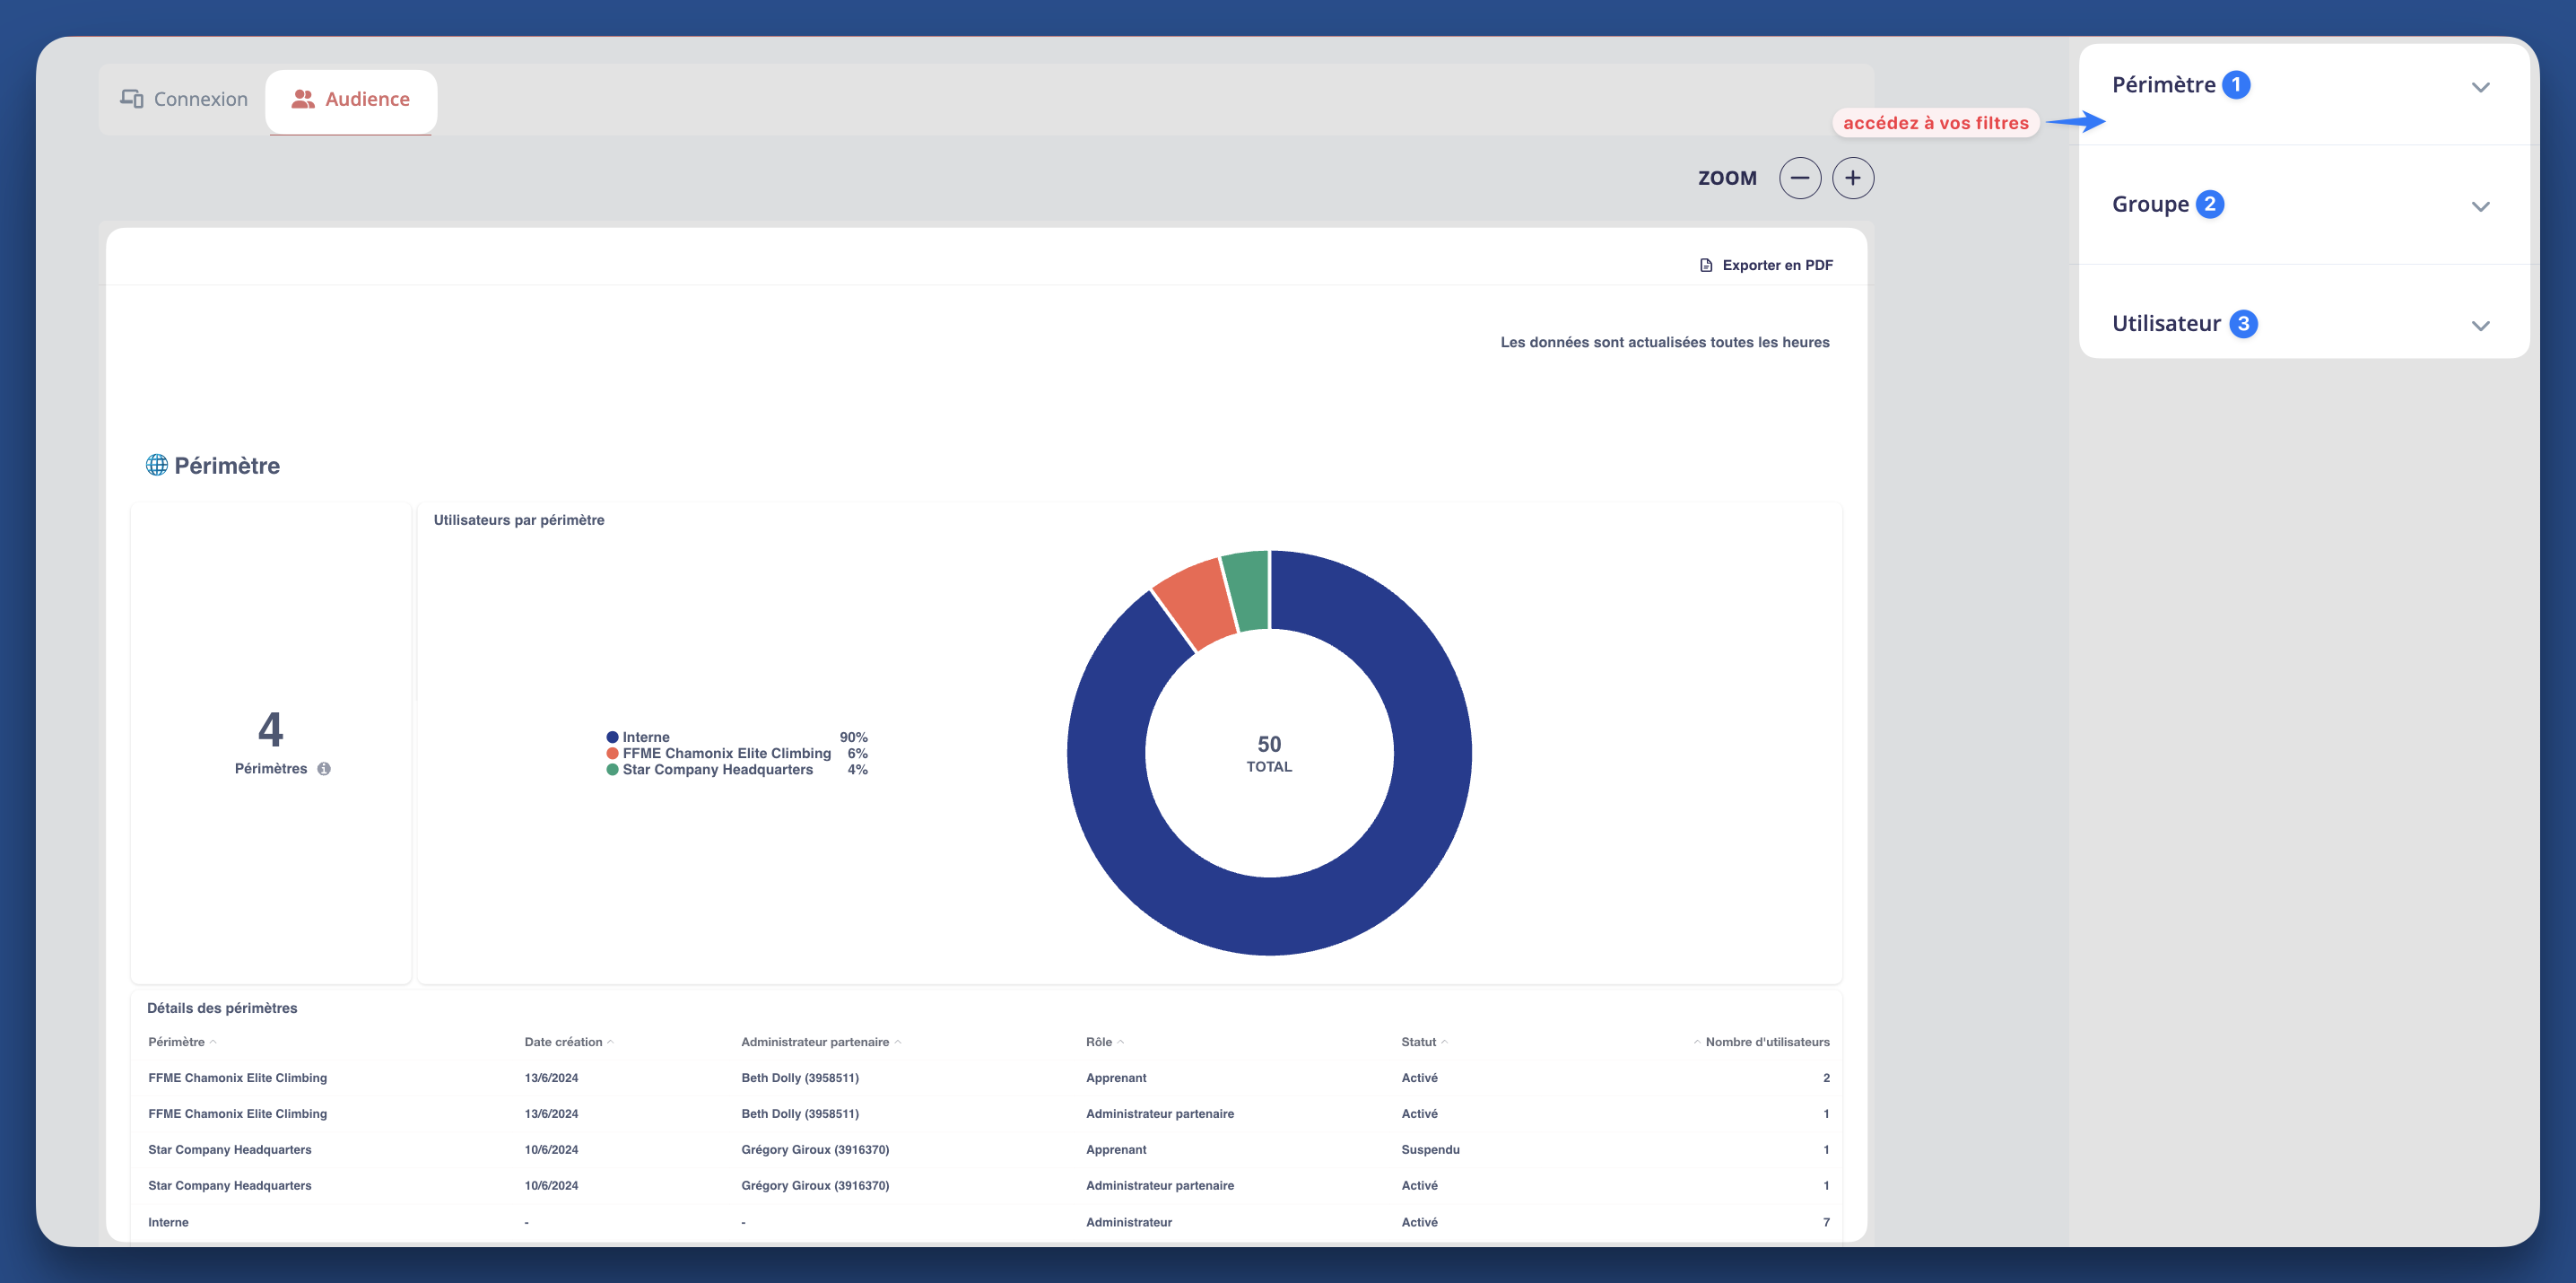Click the zoom out minus icon

pyautogui.click(x=1800, y=177)
